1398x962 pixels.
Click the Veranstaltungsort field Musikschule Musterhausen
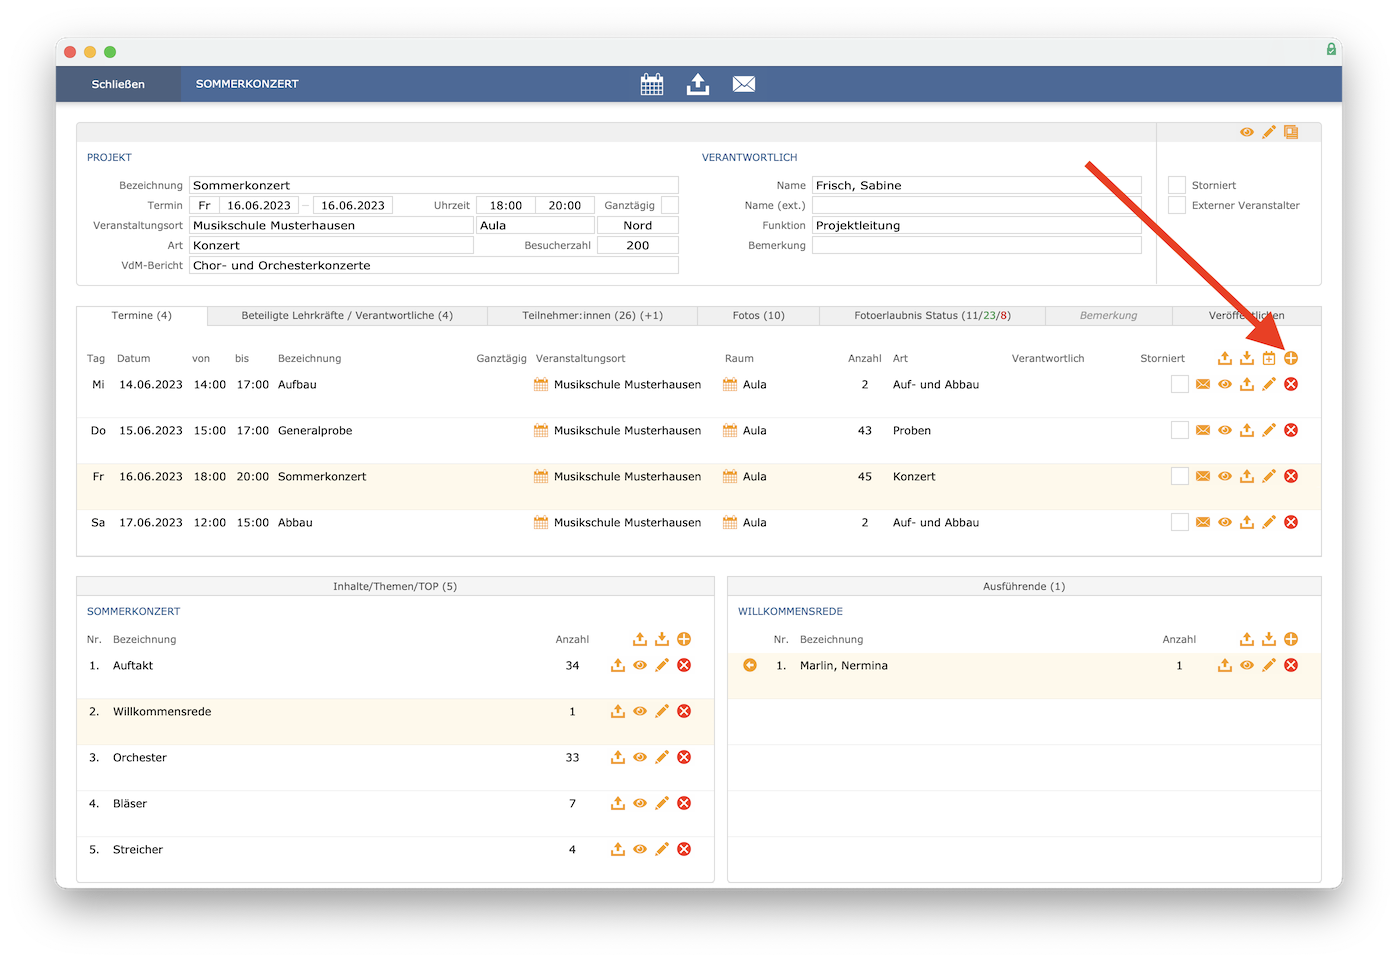click(x=331, y=225)
